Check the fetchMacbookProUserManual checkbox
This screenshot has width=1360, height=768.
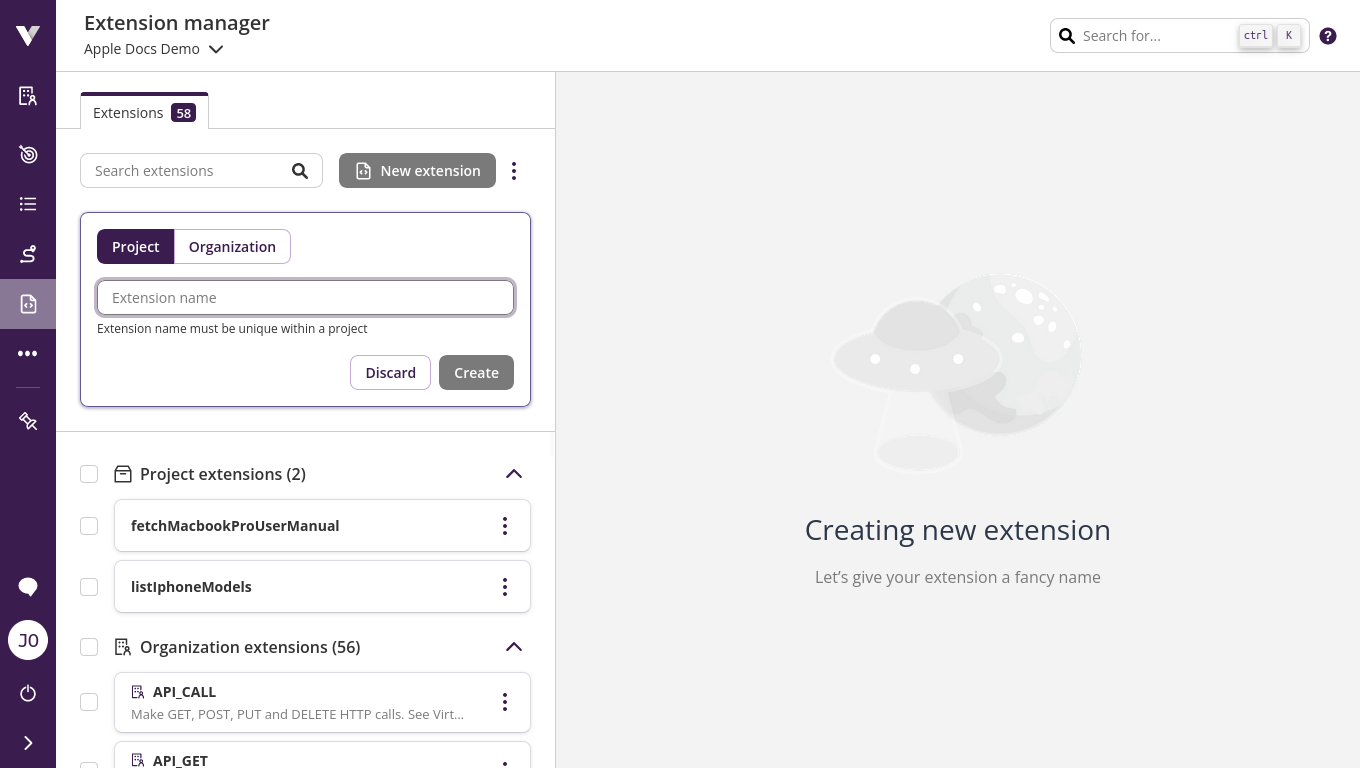pos(89,526)
